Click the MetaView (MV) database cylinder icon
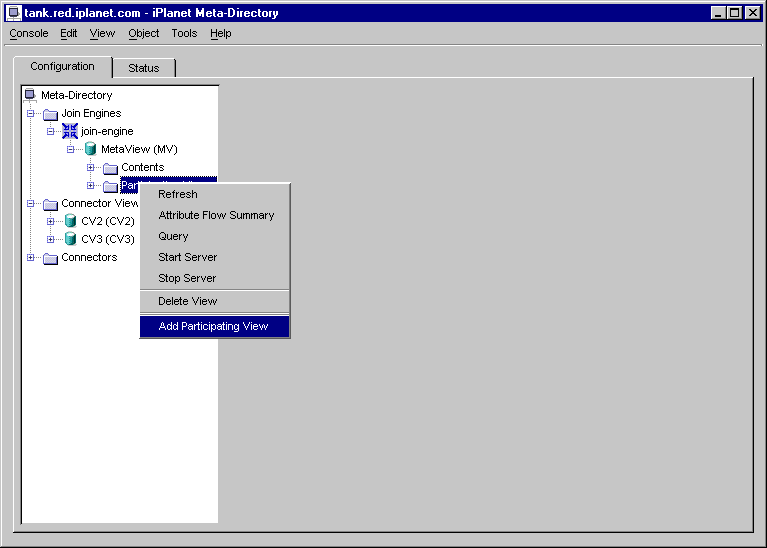The image size is (767, 548). [x=90, y=149]
